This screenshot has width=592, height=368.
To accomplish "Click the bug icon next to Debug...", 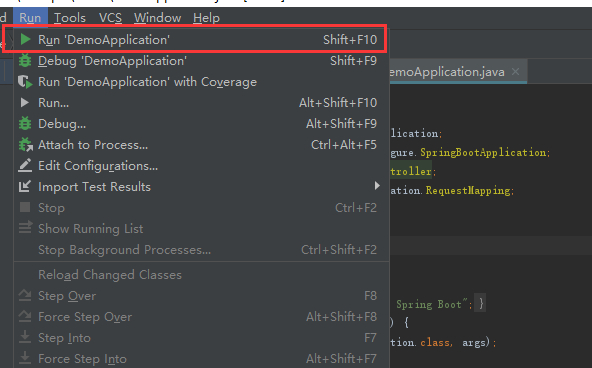I will point(25,123).
